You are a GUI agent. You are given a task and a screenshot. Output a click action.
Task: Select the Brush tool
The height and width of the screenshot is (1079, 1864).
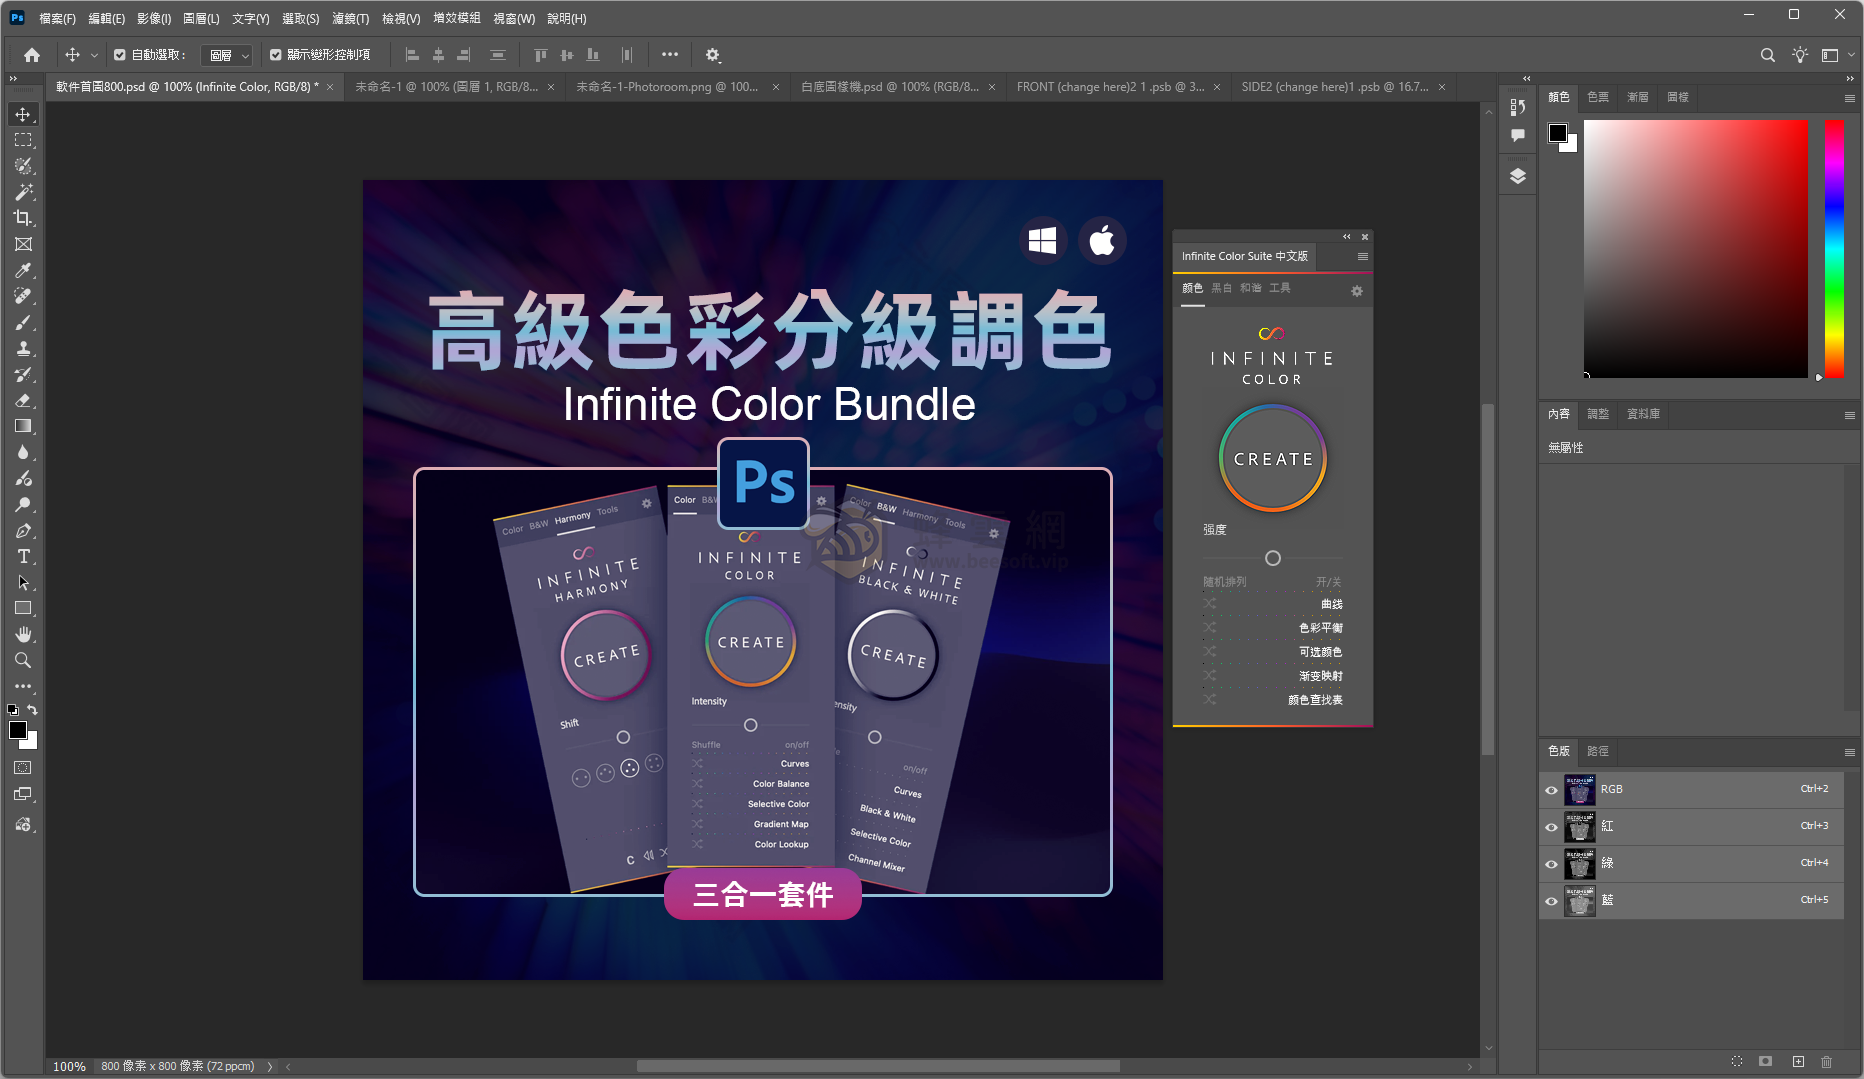pos(23,322)
